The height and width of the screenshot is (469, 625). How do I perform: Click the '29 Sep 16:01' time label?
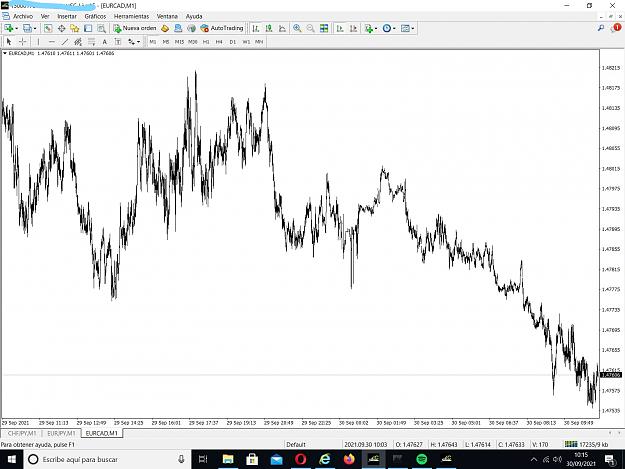[x=166, y=423]
